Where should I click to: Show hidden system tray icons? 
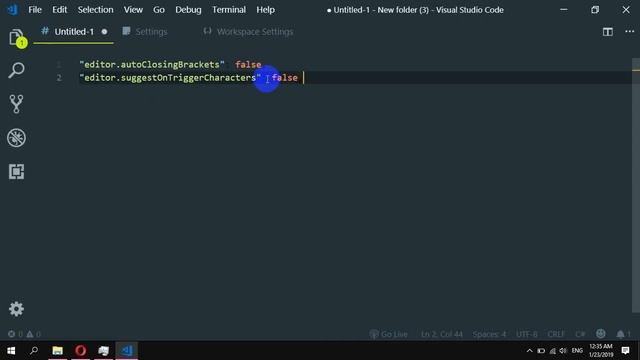point(529,351)
